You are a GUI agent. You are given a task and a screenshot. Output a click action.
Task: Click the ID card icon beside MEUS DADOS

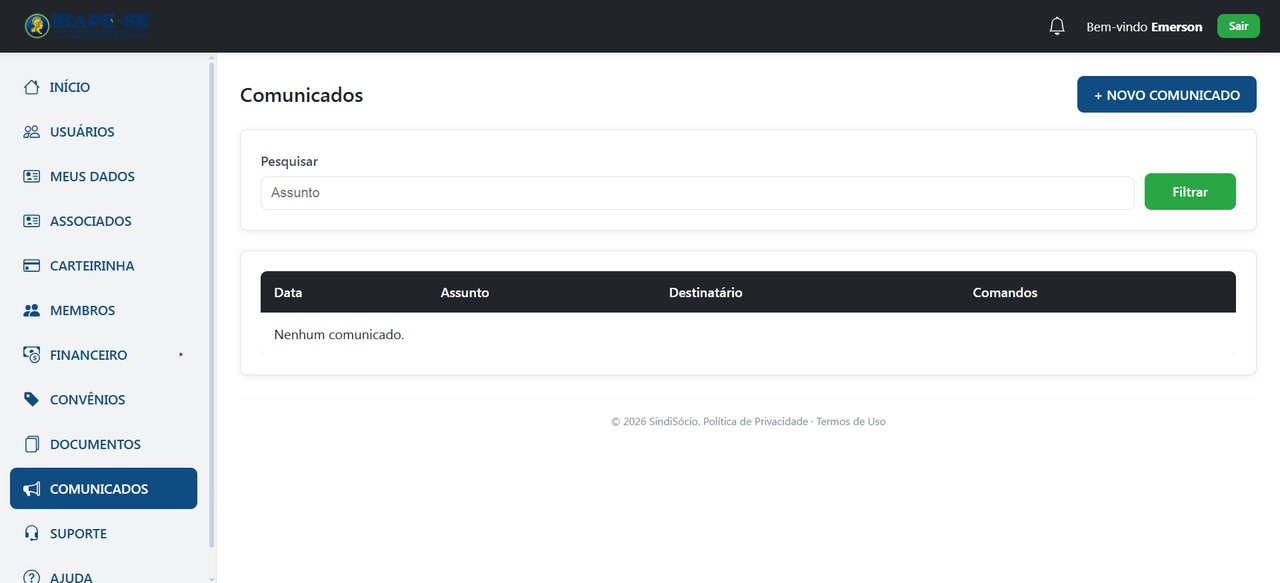tap(32, 176)
